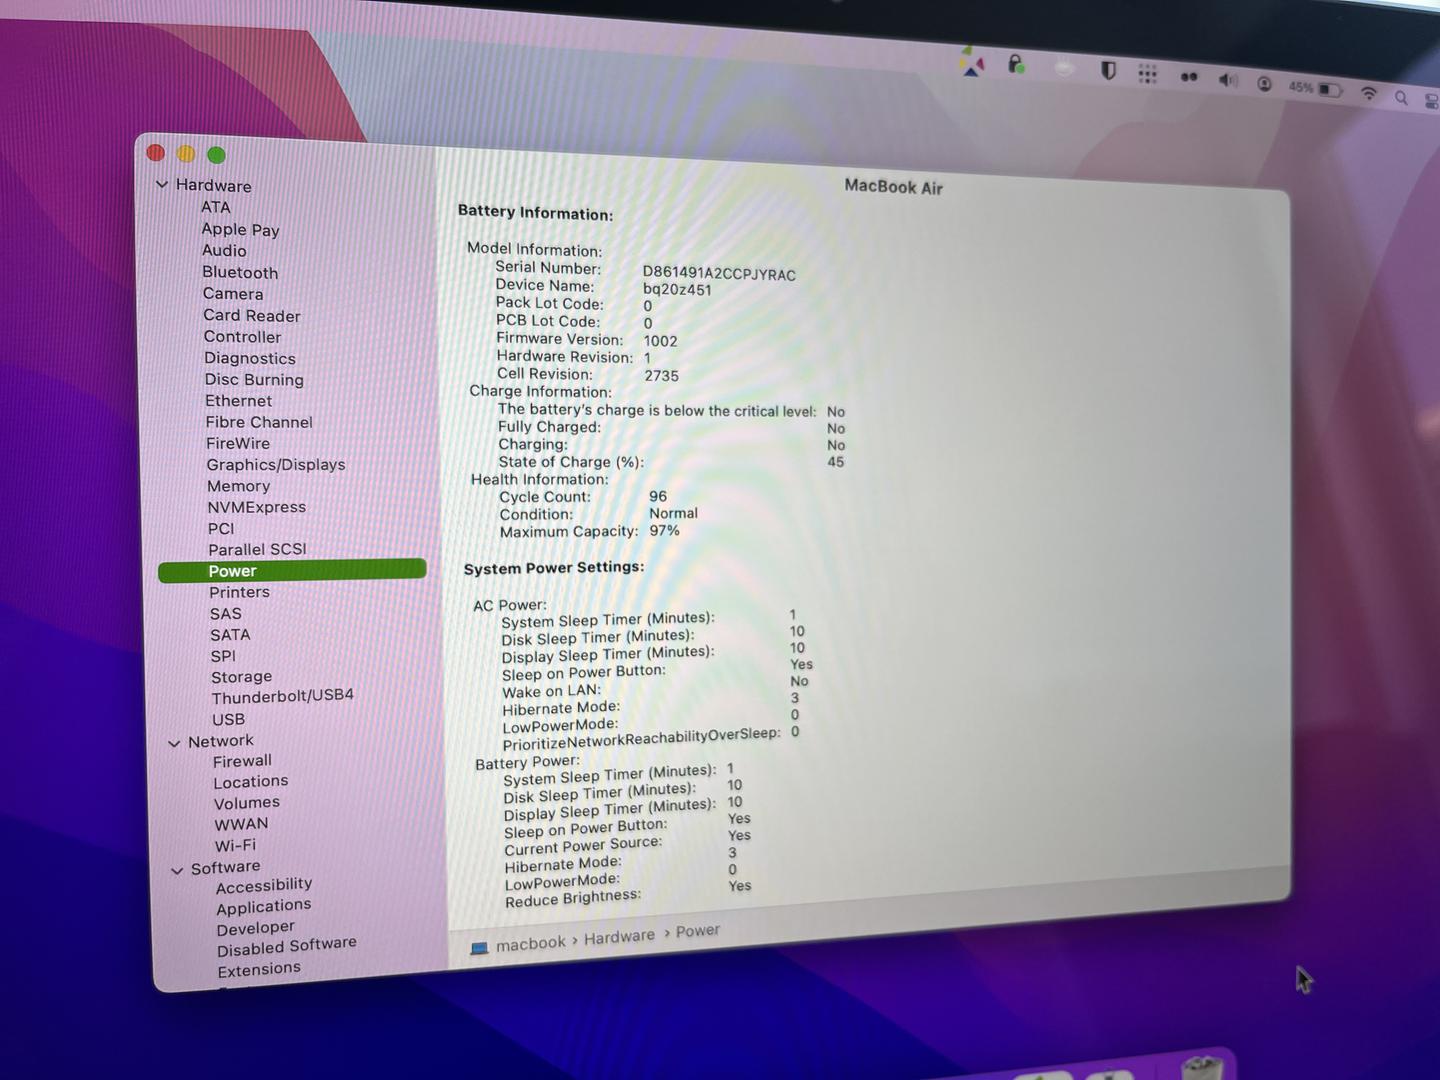Select Memory in the sidebar
This screenshot has height=1080, width=1440.
238,486
